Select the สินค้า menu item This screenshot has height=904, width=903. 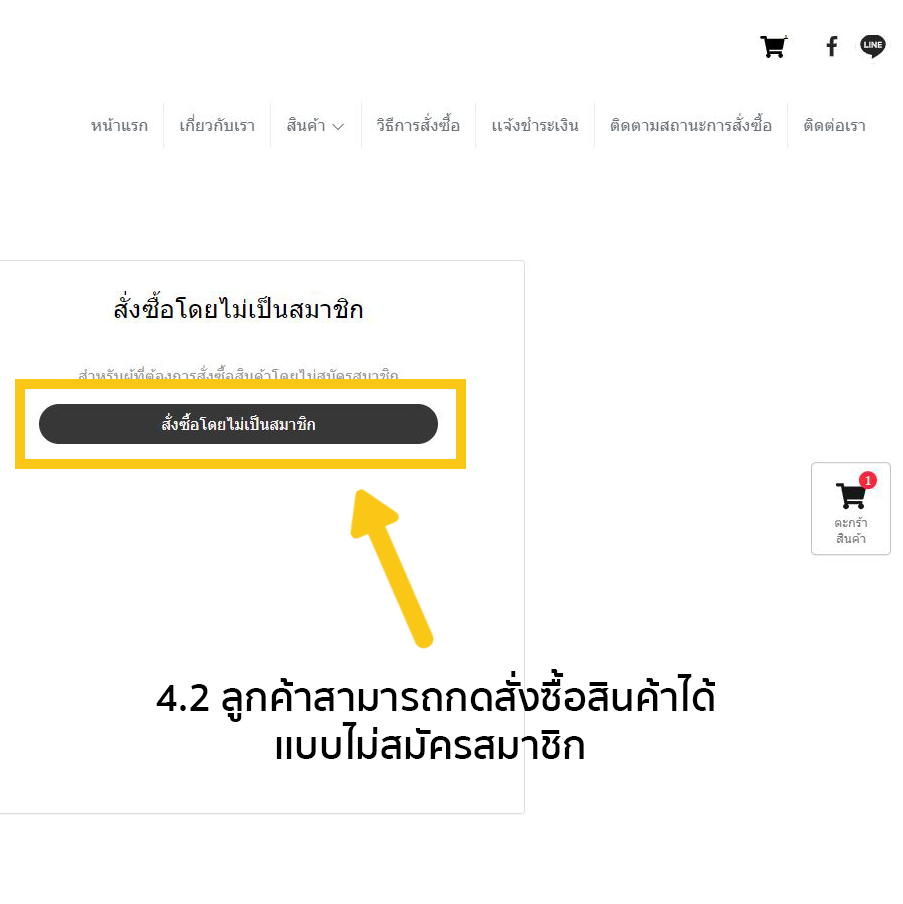tap(306, 125)
